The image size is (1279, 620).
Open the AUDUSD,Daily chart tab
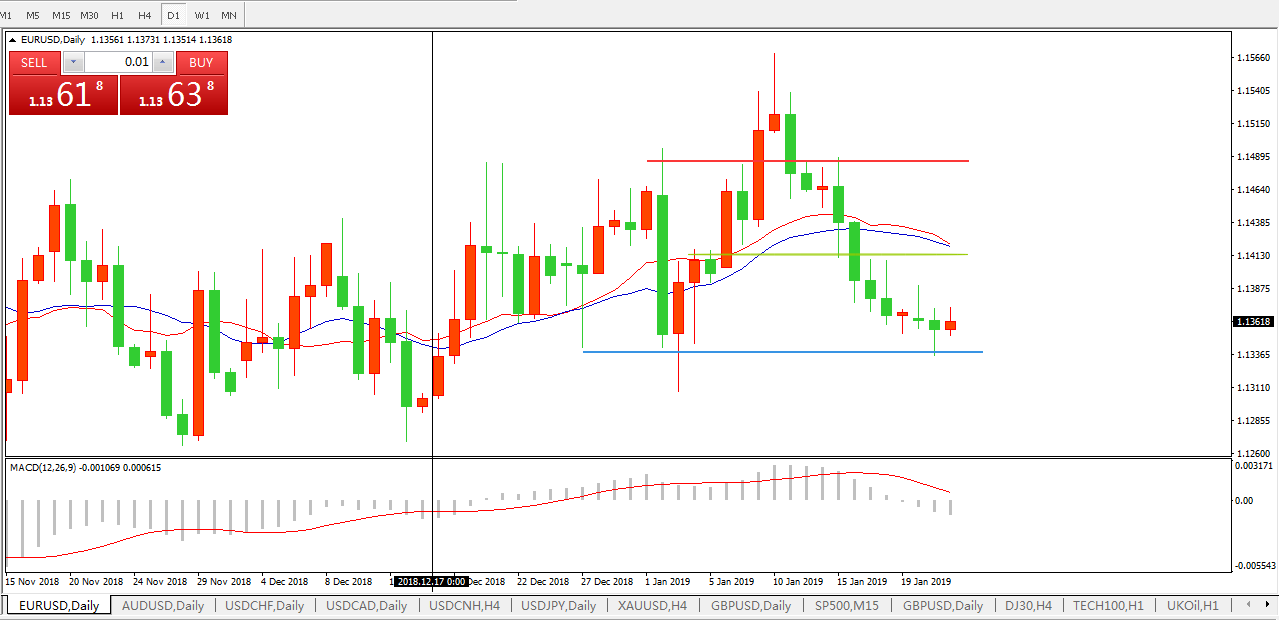click(162, 606)
